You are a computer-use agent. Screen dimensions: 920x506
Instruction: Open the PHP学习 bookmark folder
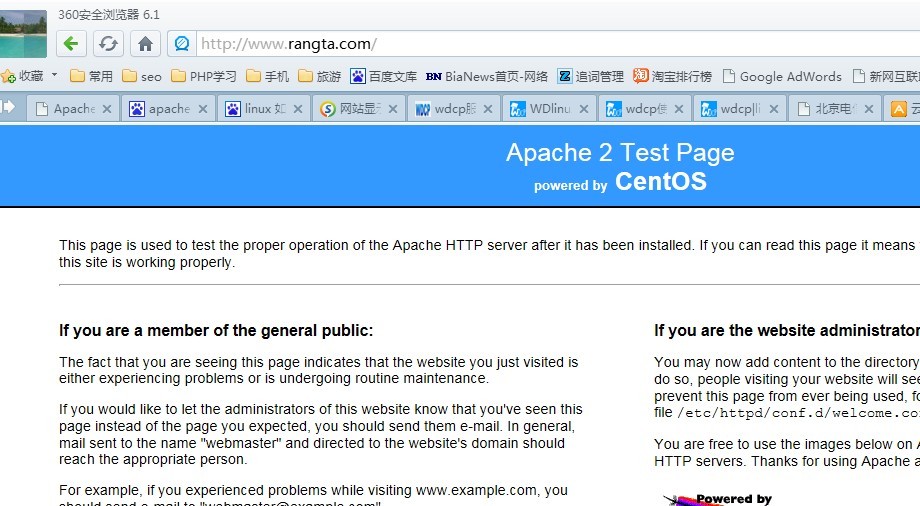pos(204,76)
